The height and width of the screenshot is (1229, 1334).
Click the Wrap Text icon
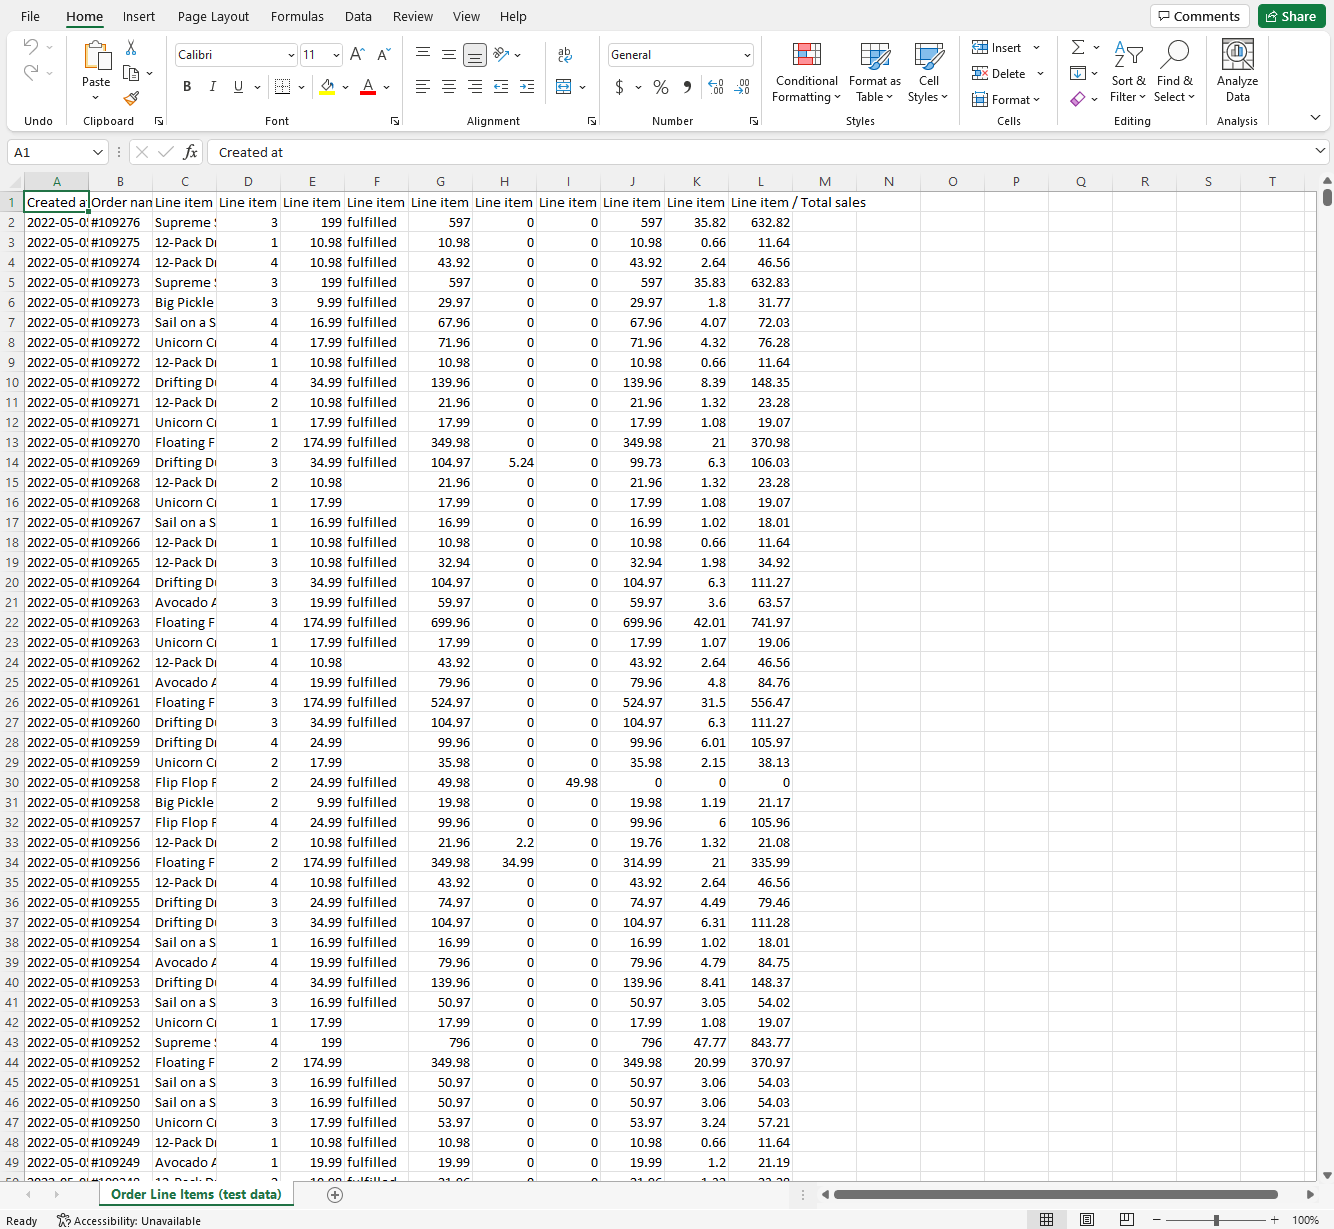565,55
